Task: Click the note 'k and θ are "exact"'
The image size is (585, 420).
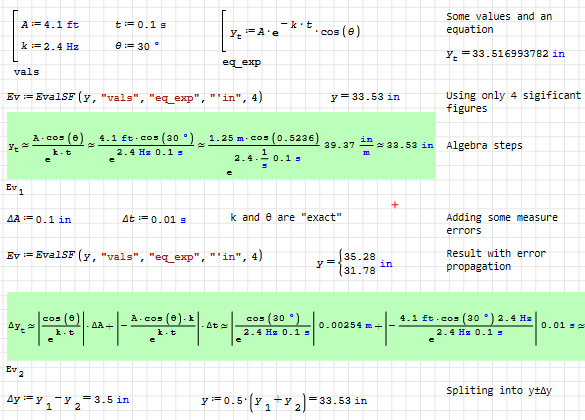Action: (286, 217)
